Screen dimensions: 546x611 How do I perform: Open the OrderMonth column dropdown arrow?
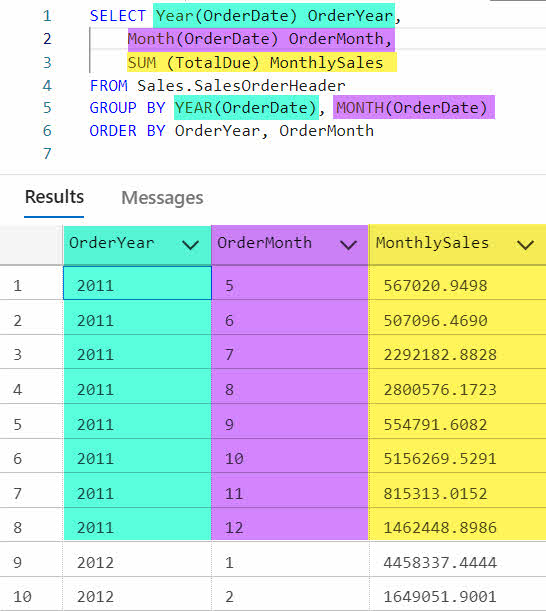pos(348,245)
